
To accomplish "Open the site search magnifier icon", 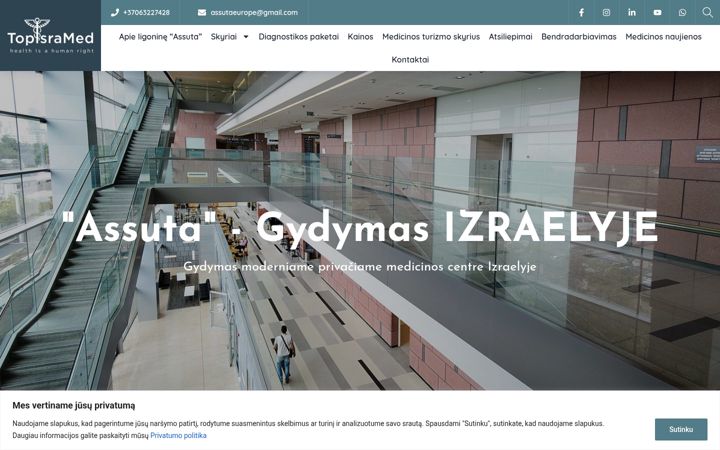I will click(708, 12).
